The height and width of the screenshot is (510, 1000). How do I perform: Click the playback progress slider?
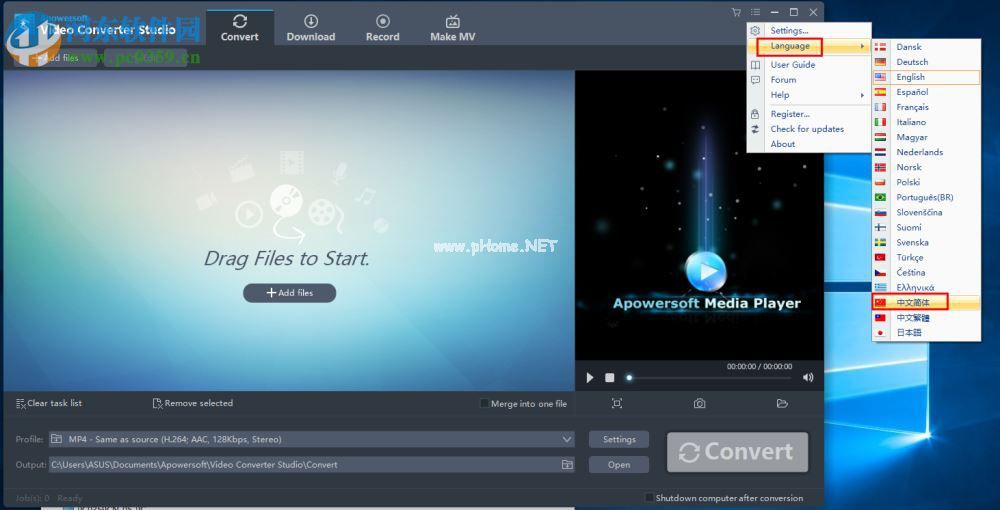710,378
